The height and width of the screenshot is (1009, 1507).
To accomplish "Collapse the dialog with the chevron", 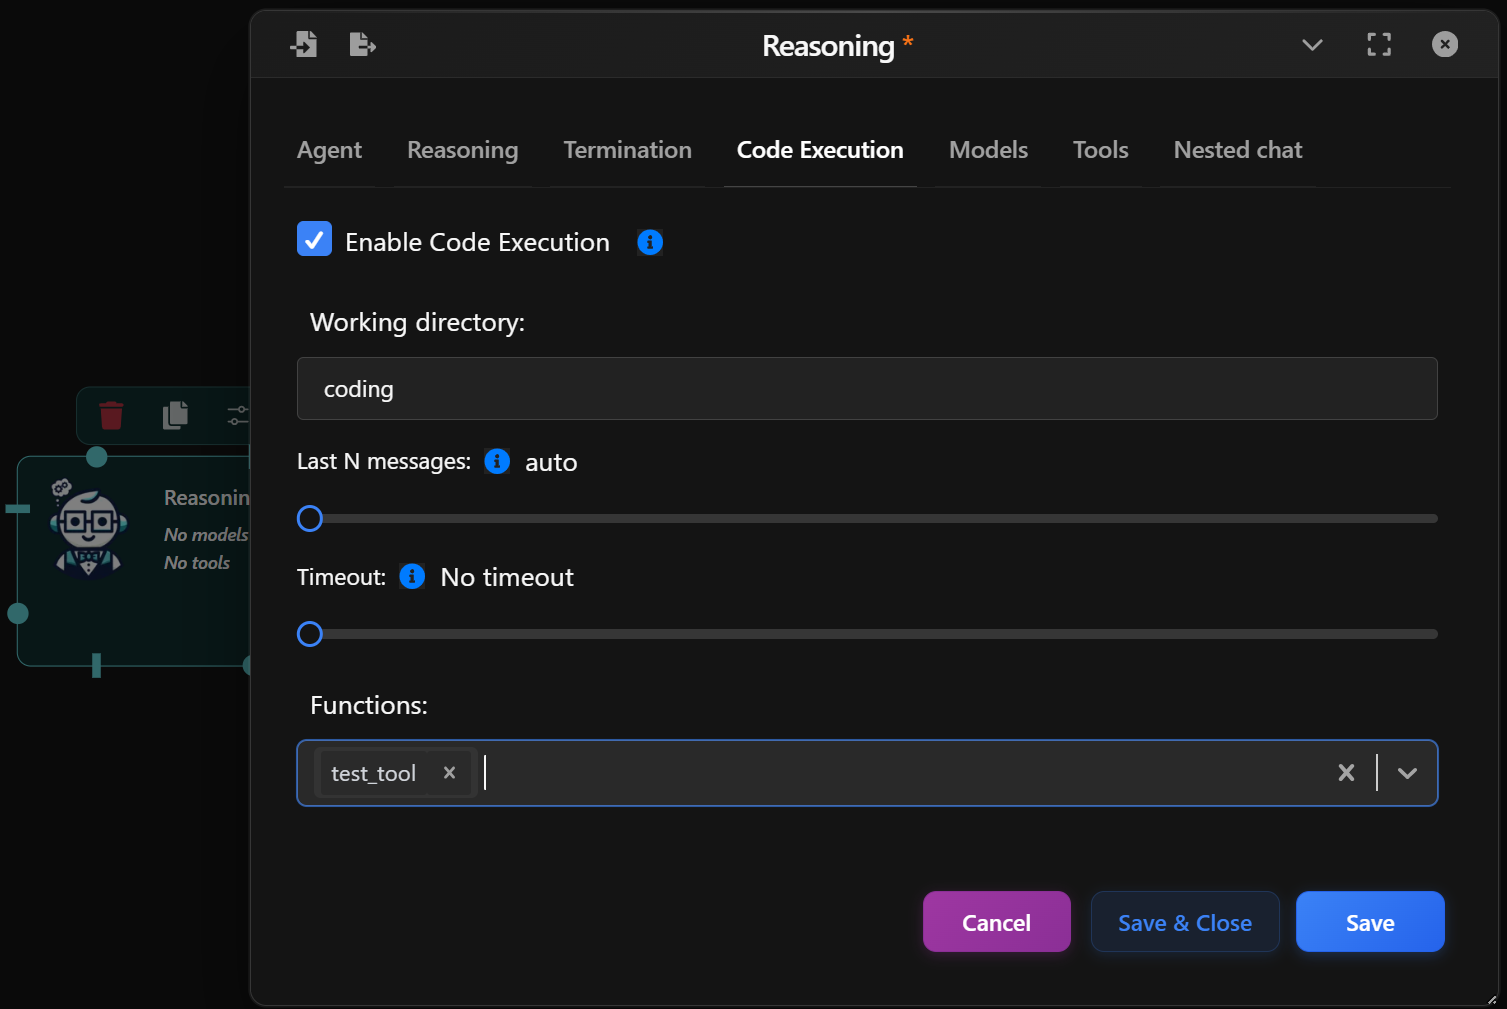I will pos(1312,44).
